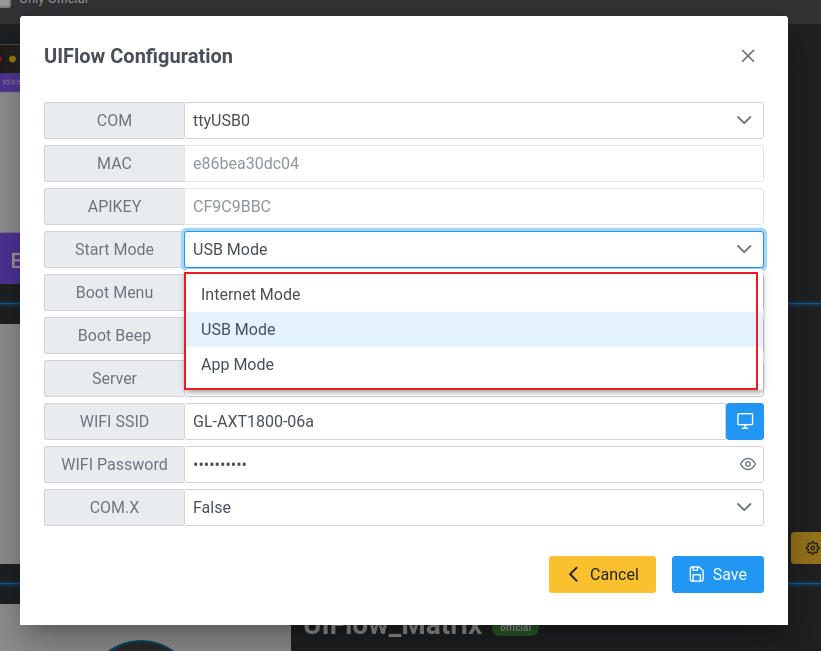Select Internet Mode from the list
Image resolution: width=821 pixels, height=651 pixels.
point(251,294)
